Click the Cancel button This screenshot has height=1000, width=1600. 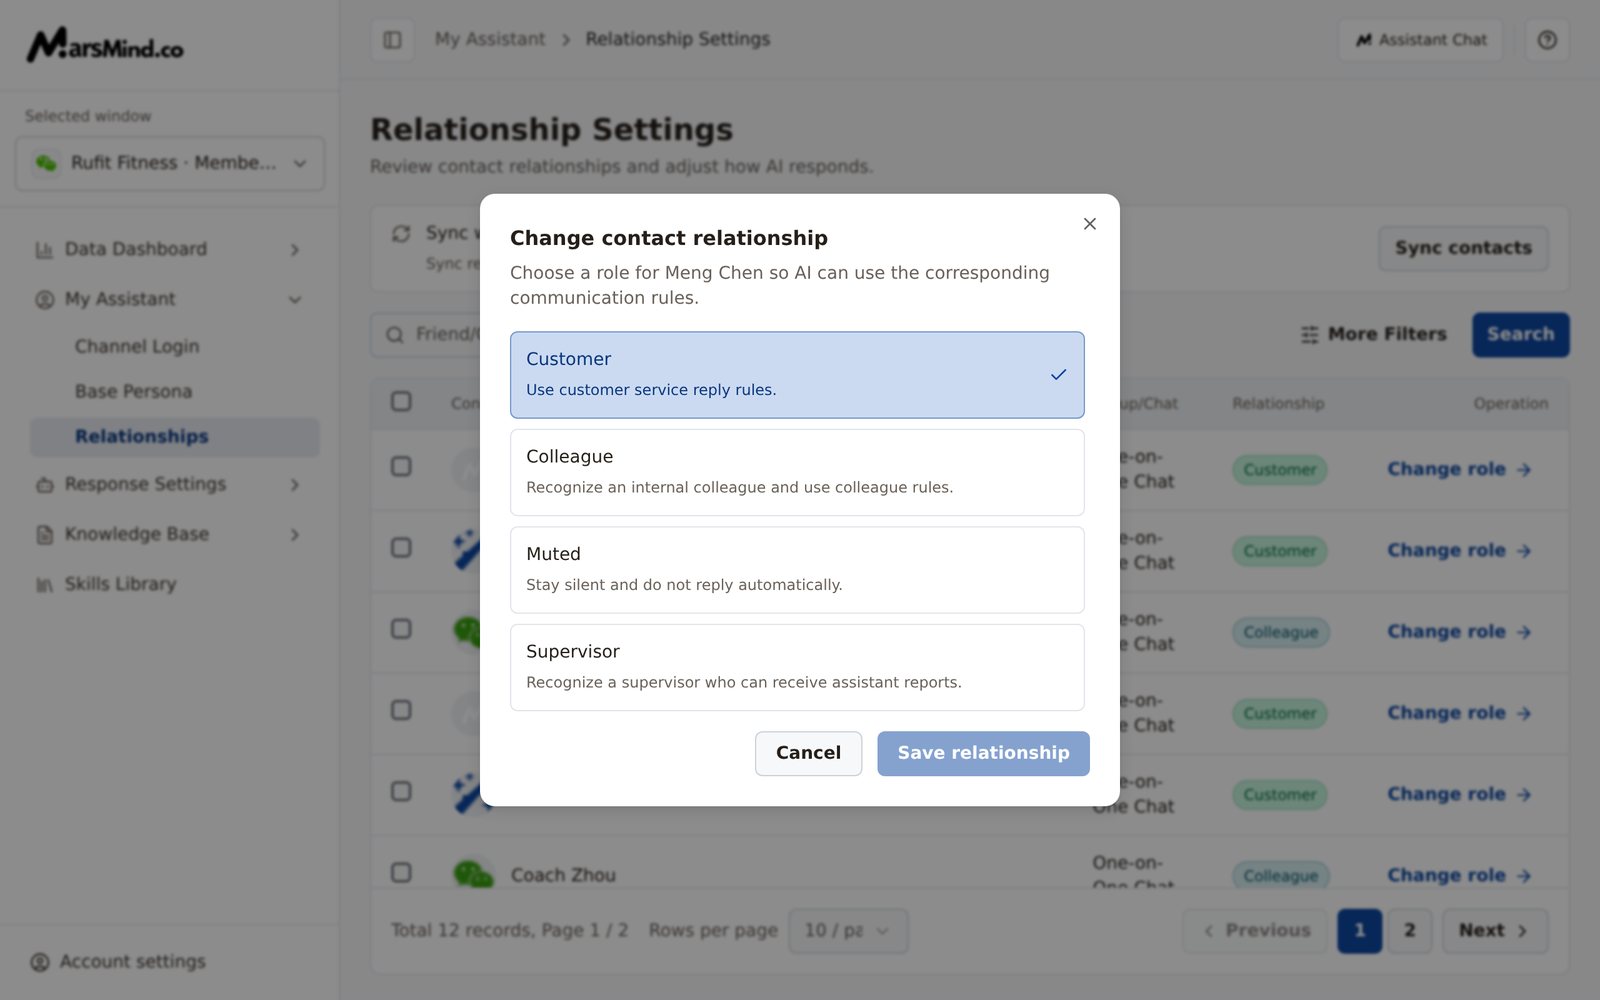tap(808, 753)
